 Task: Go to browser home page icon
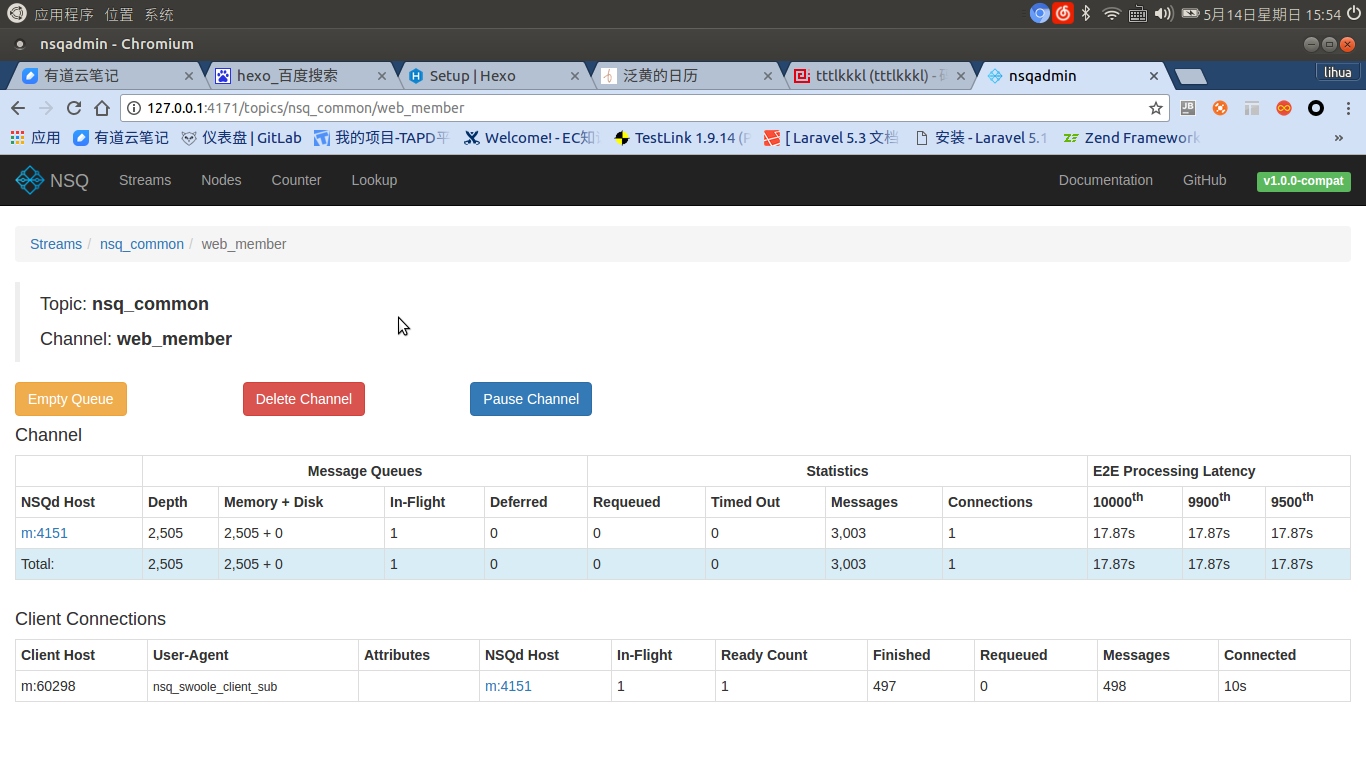[x=102, y=108]
